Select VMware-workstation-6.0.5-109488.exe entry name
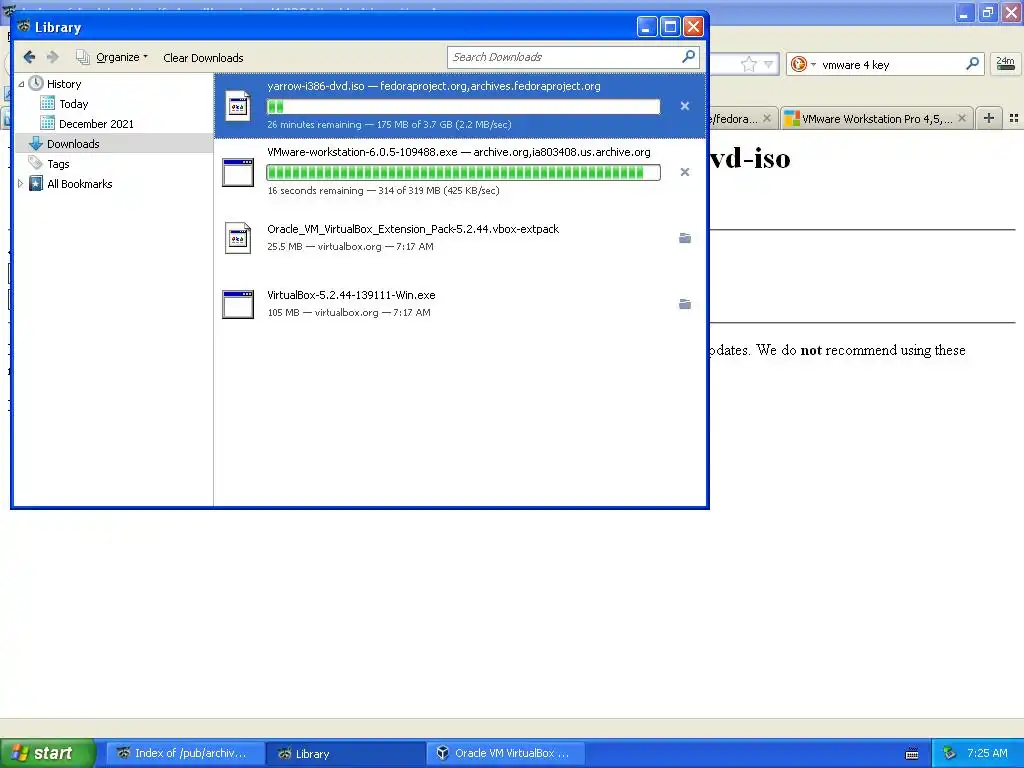The width and height of the screenshot is (1024, 768). point(362,152)
